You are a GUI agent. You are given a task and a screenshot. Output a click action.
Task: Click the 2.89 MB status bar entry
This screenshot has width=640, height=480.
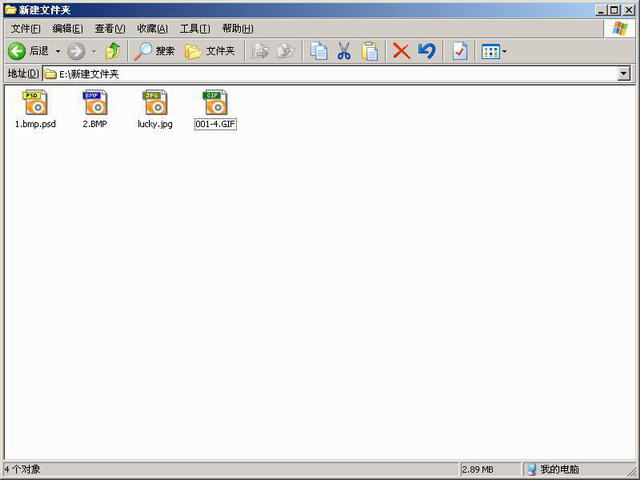coord(478,470)
